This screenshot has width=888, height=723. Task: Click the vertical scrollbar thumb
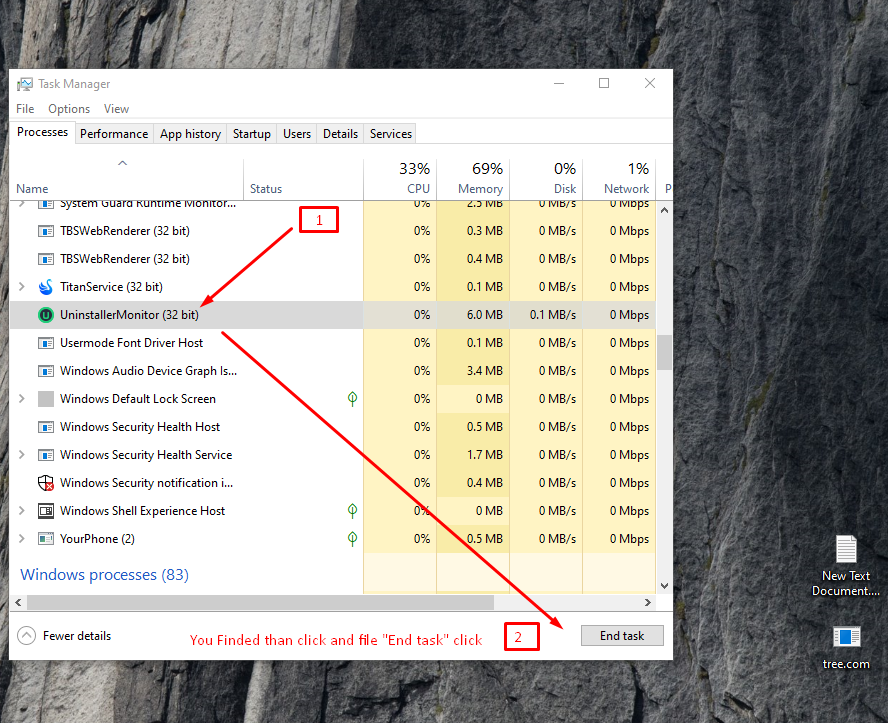(x=664, y=352)
